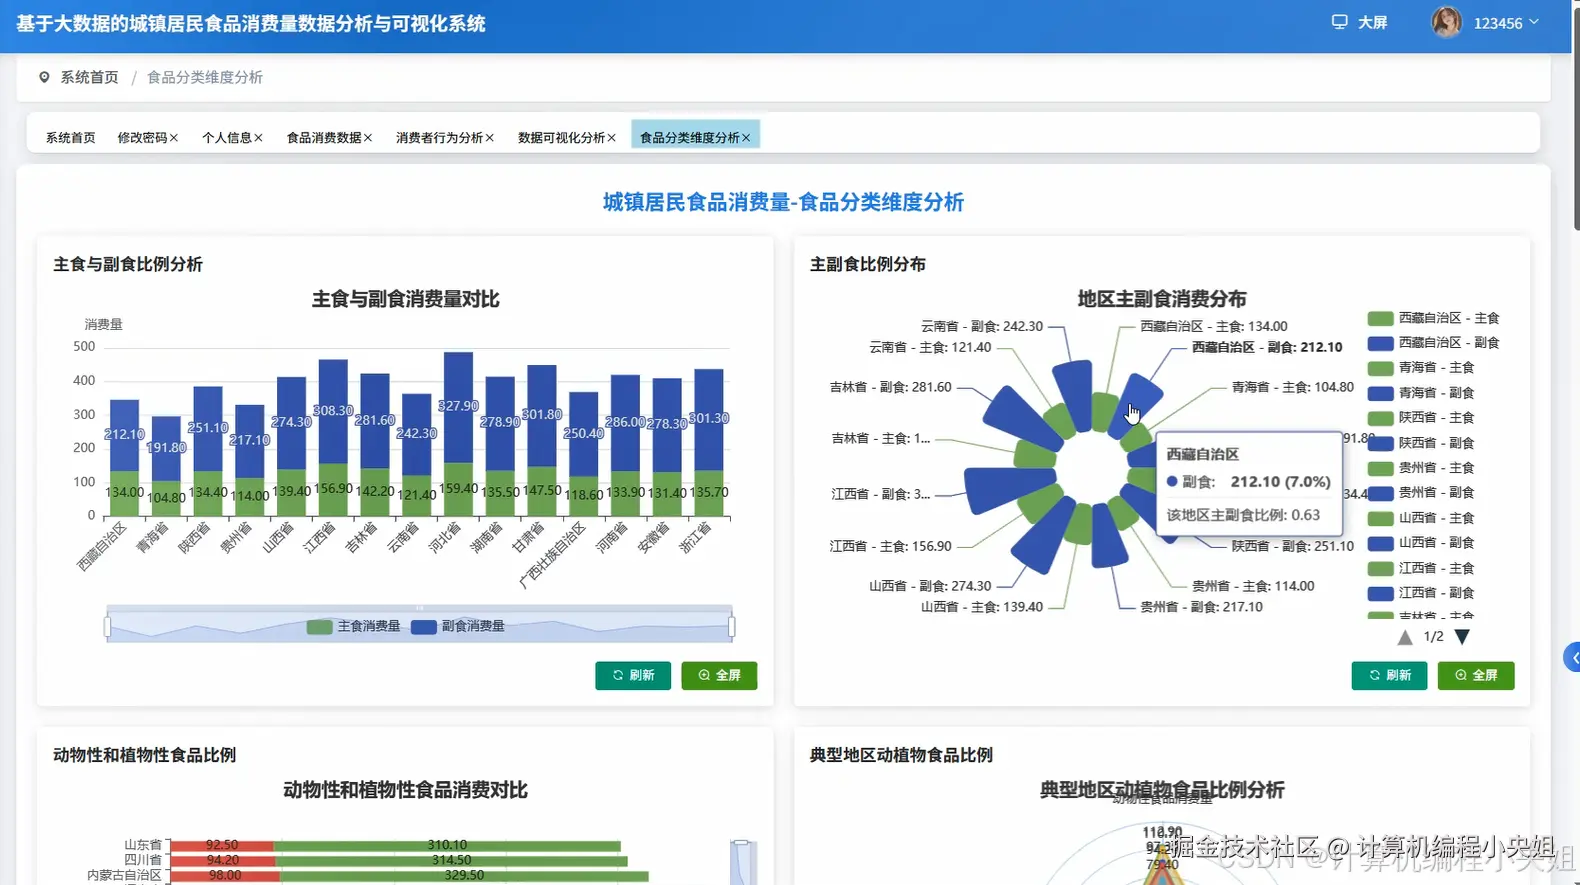
Task: Close the 数据可视化分析 tab
Action: tap(612, 138)
